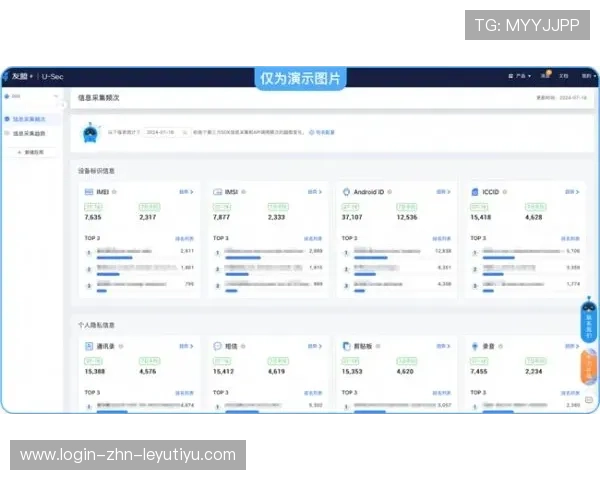Click the ICCID SIM card icon
This screenshot has height=480, width=600.
[x=475, y=192]
